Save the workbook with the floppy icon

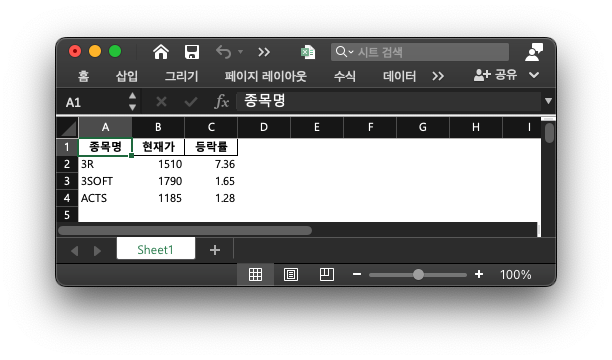click(192, 52)
